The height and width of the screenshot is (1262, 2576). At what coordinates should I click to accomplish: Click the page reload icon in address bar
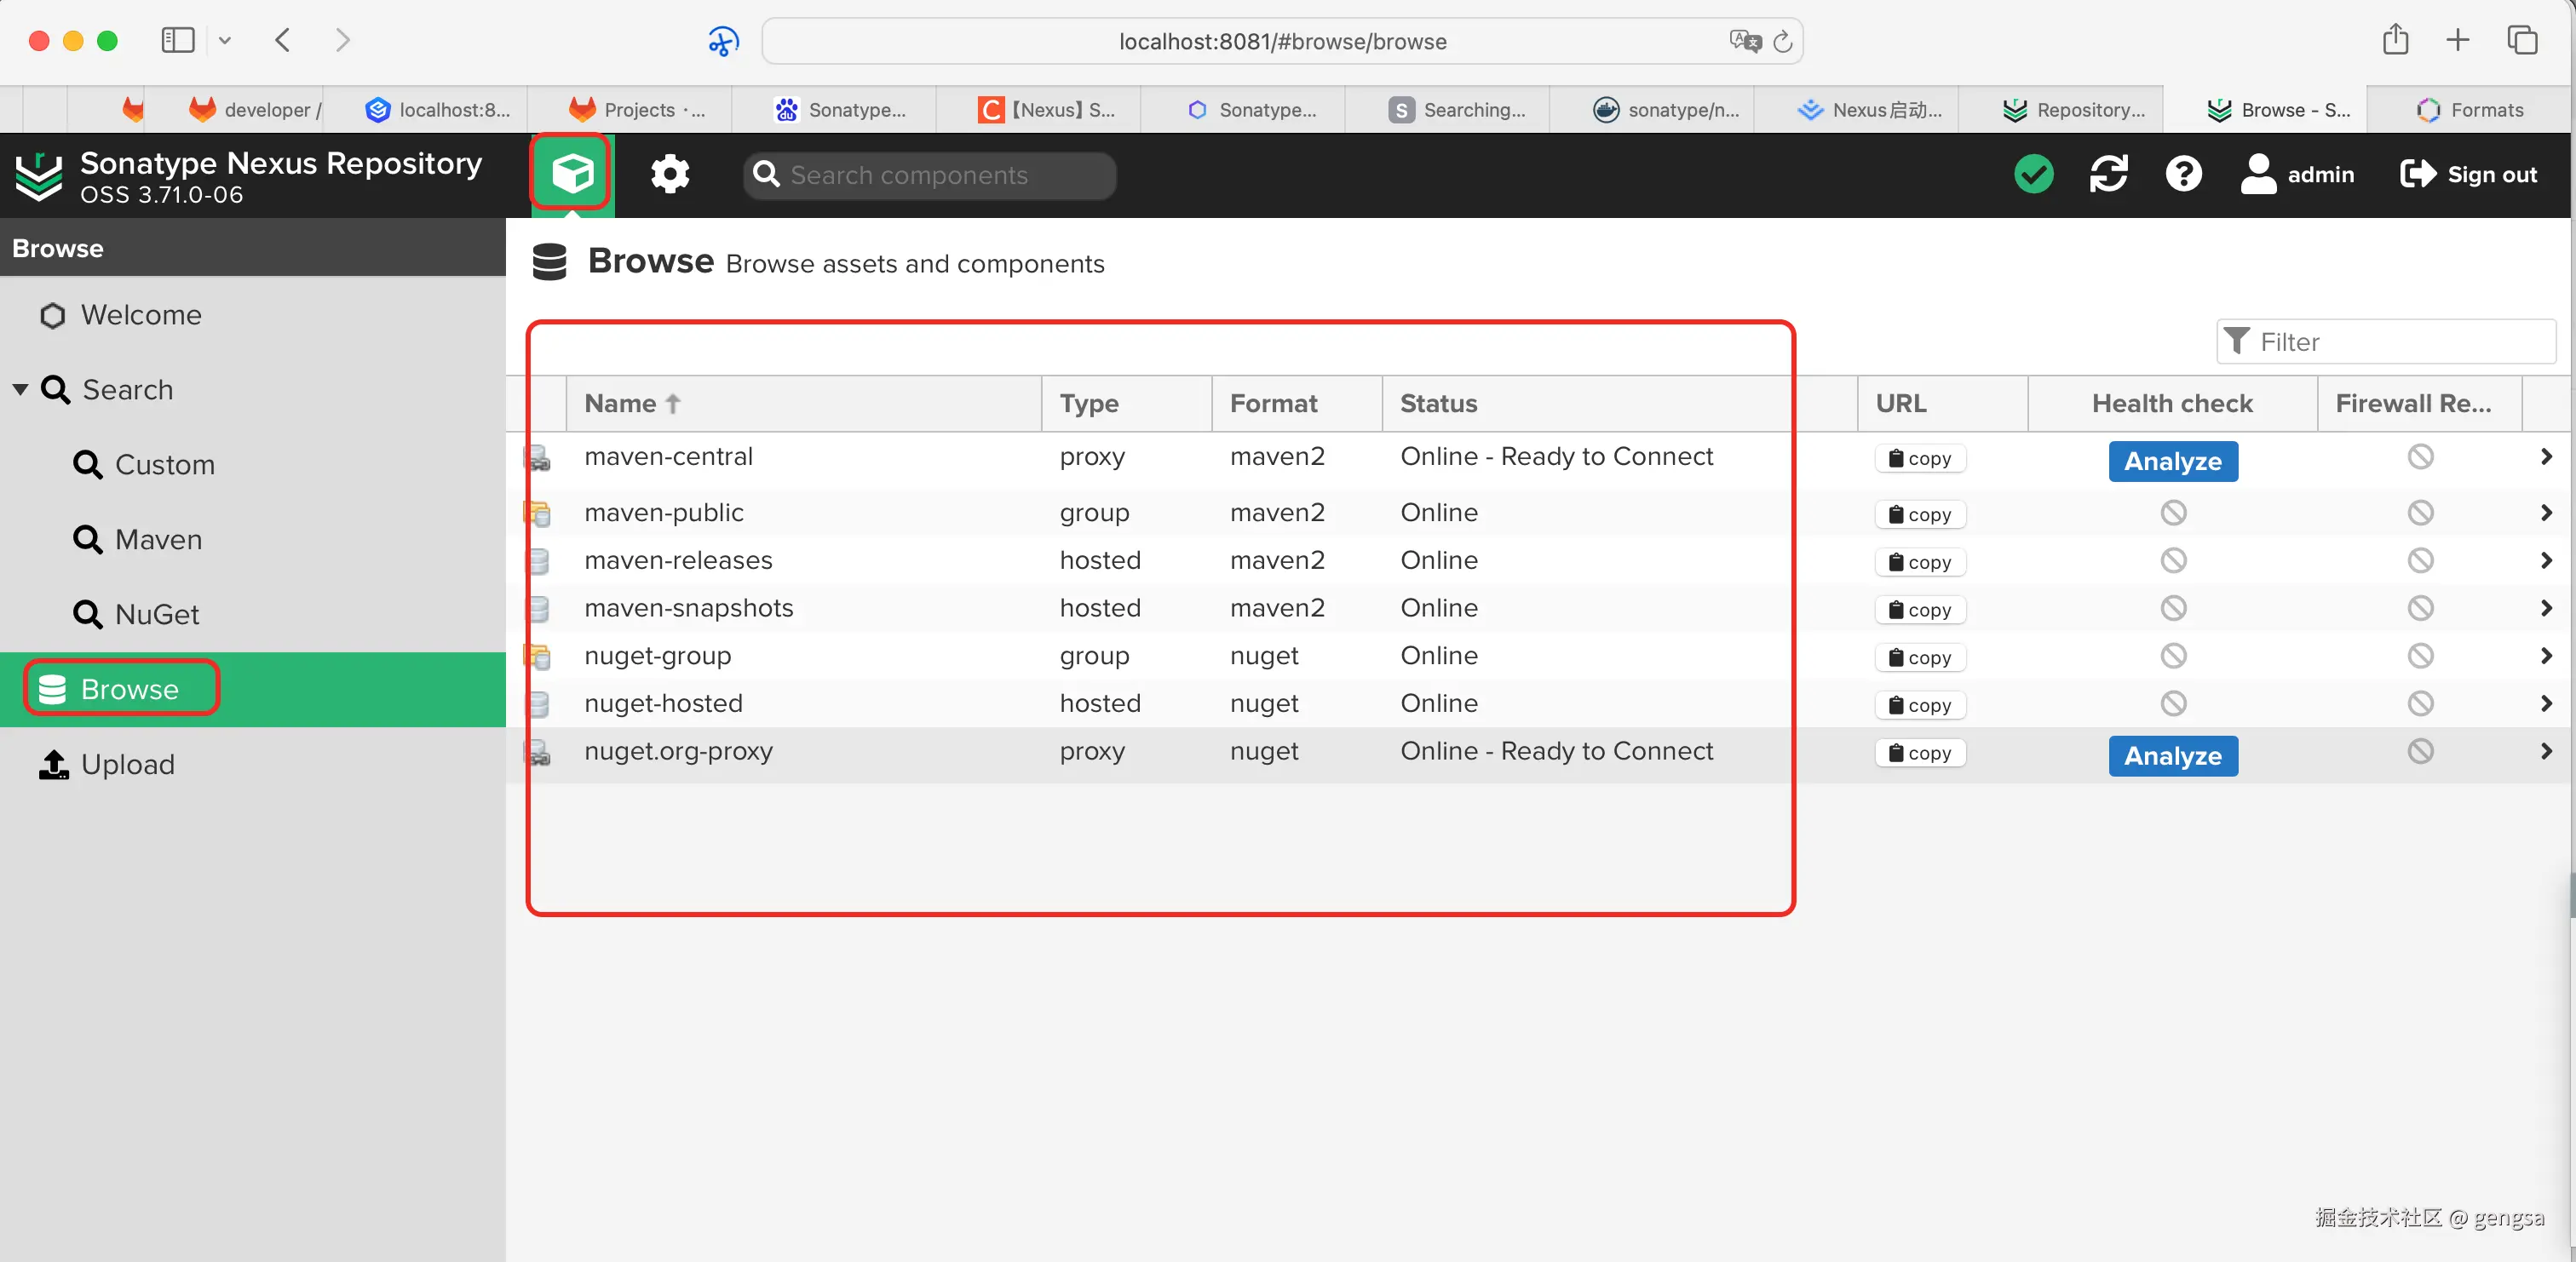pos(1783,41)
